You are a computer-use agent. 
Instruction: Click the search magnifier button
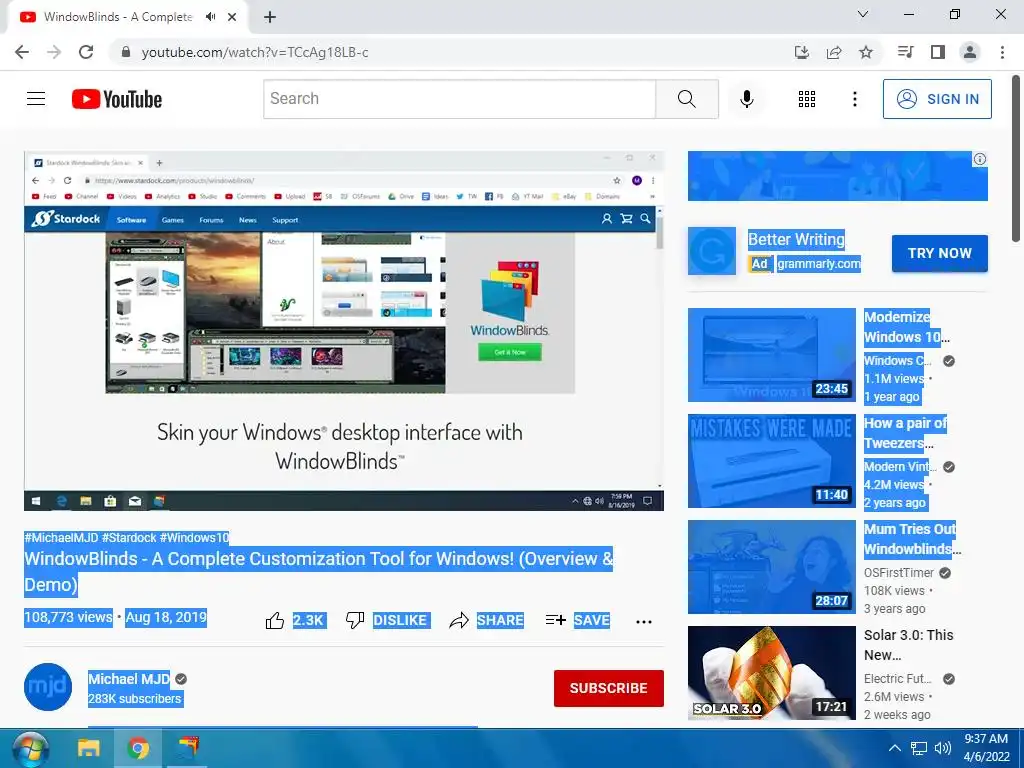pos(686,99)
